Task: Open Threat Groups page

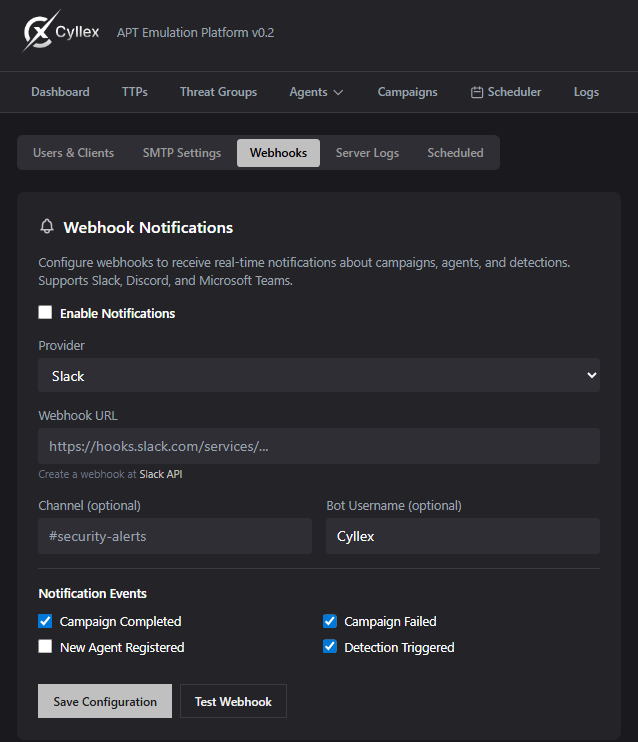Action: [218, 92]
